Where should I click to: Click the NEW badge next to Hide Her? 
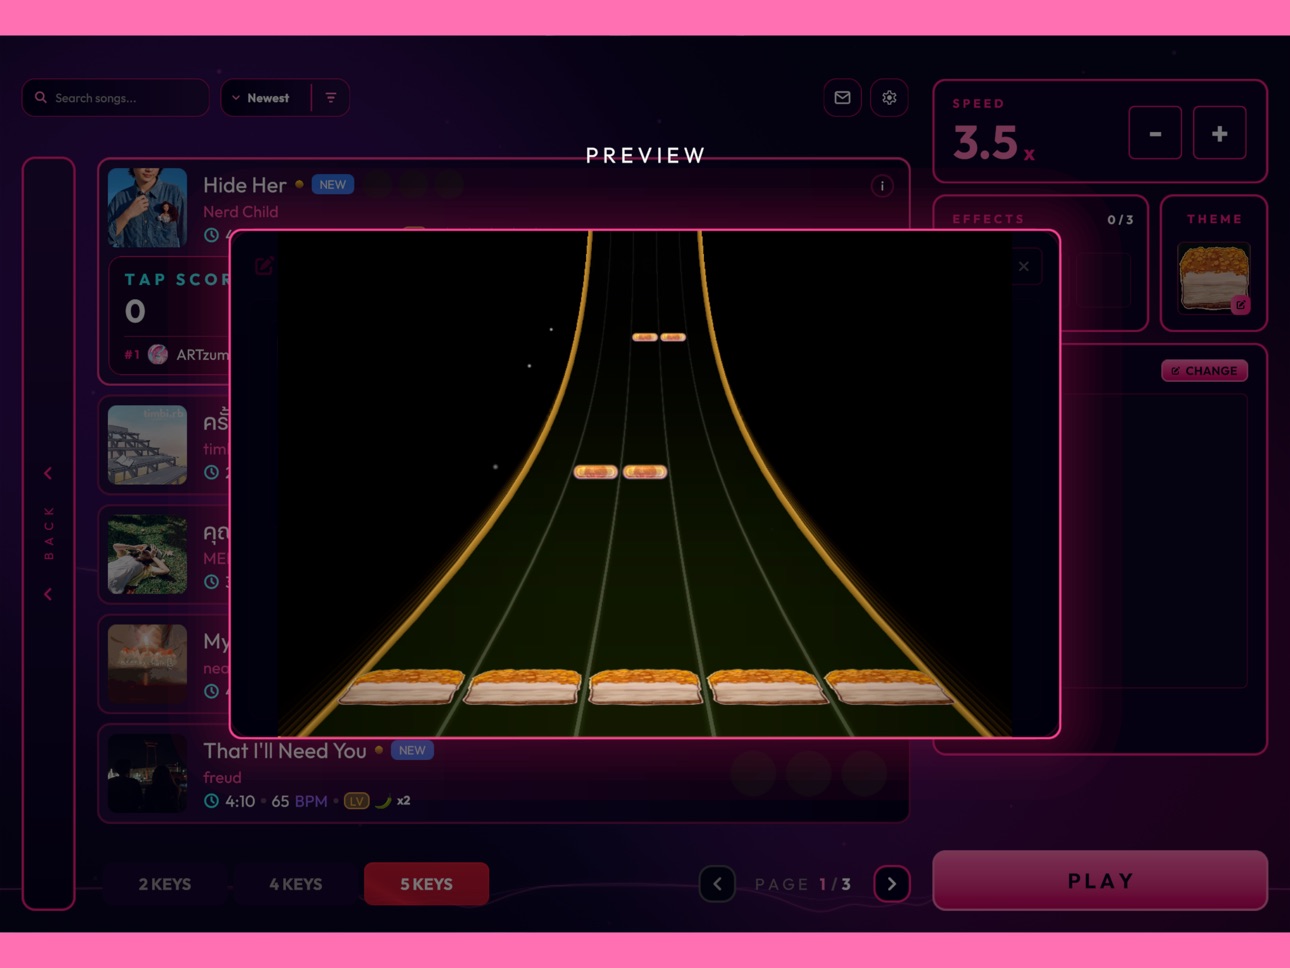[x=332, y=185]
